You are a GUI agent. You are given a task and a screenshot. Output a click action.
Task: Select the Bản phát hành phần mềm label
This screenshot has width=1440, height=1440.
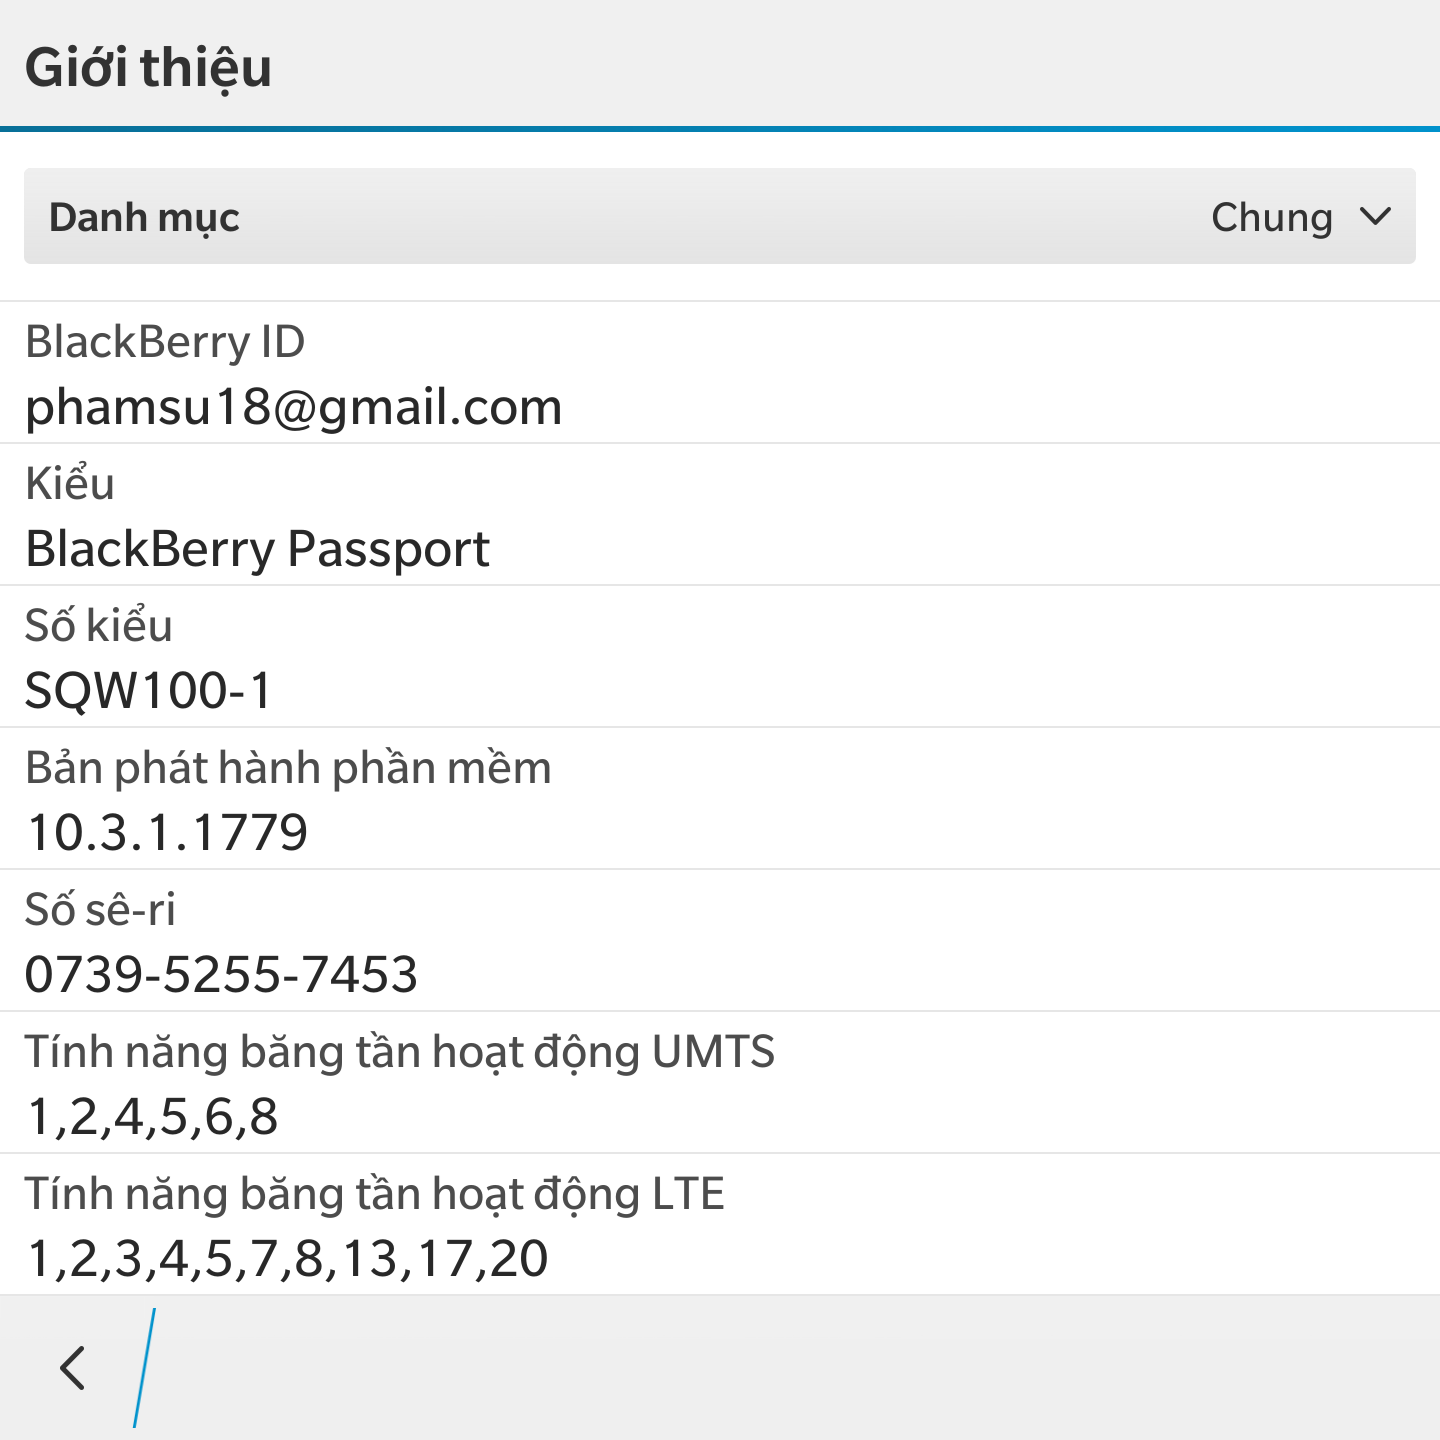tap(288, 768)
